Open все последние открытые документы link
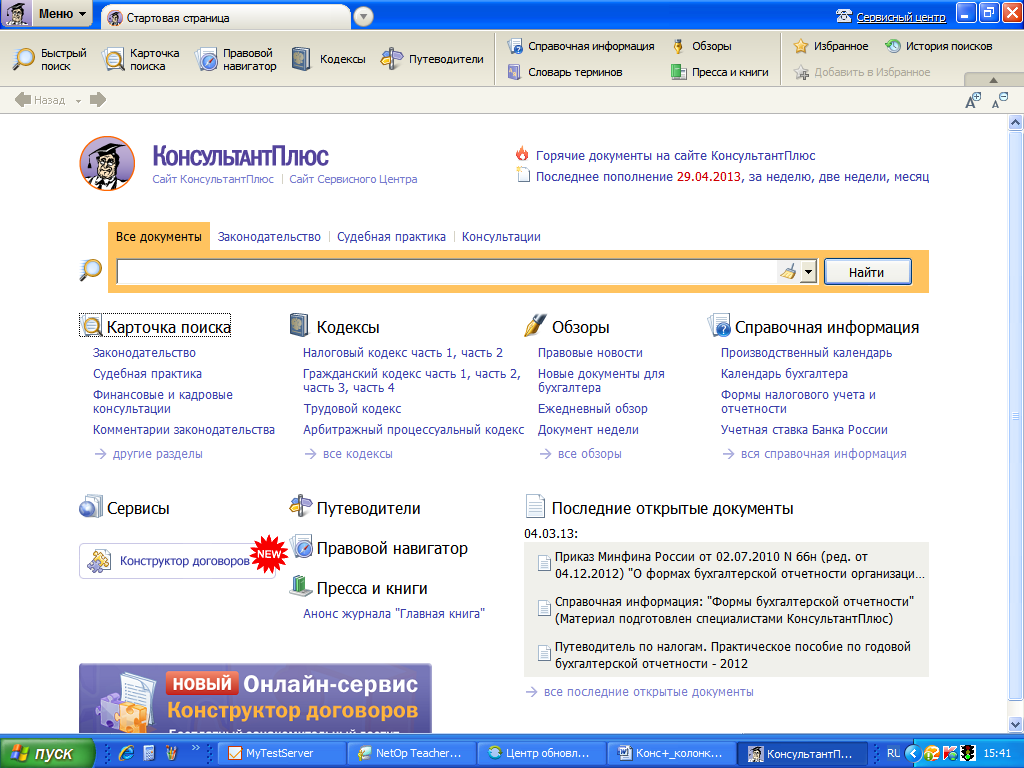This screenshot has height=768, width=1024. tap(648, 692)
